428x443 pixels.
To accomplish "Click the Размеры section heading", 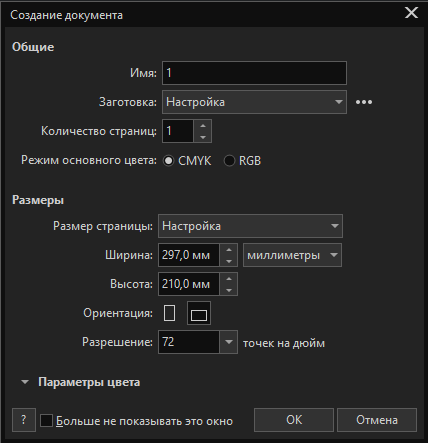I will 38,200.
